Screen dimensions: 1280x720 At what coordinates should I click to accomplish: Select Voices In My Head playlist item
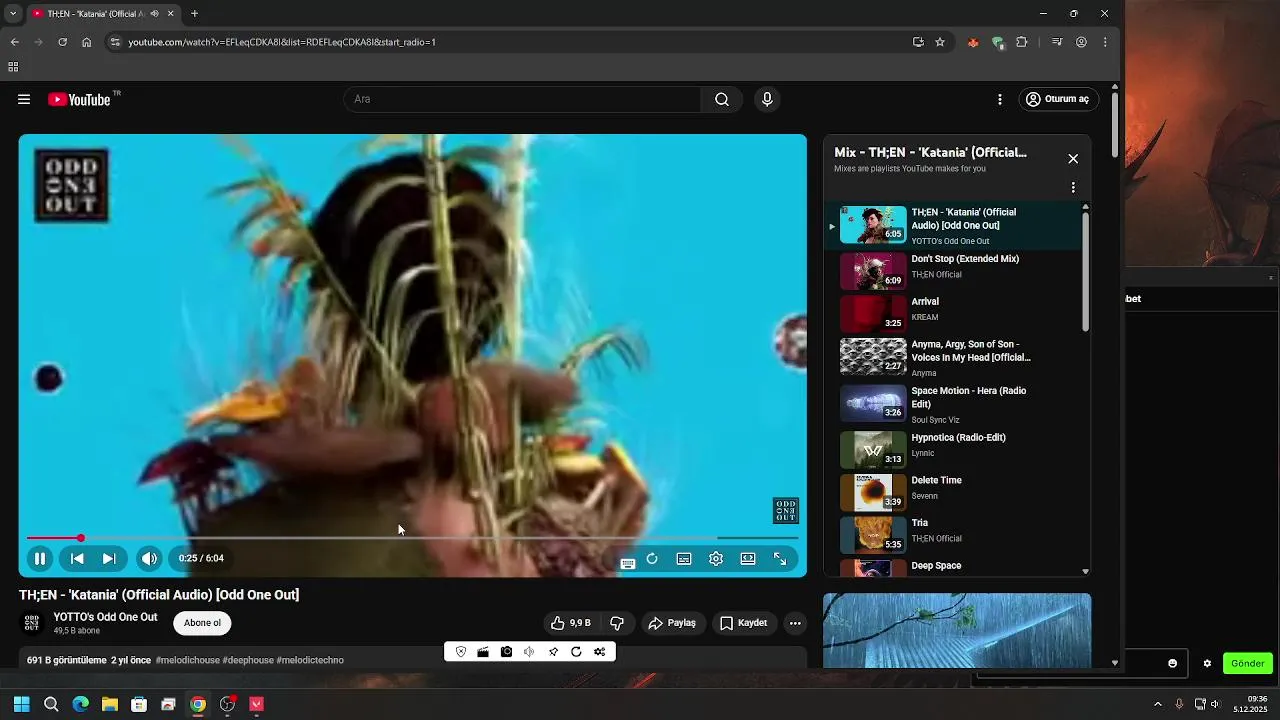point(953,357)
